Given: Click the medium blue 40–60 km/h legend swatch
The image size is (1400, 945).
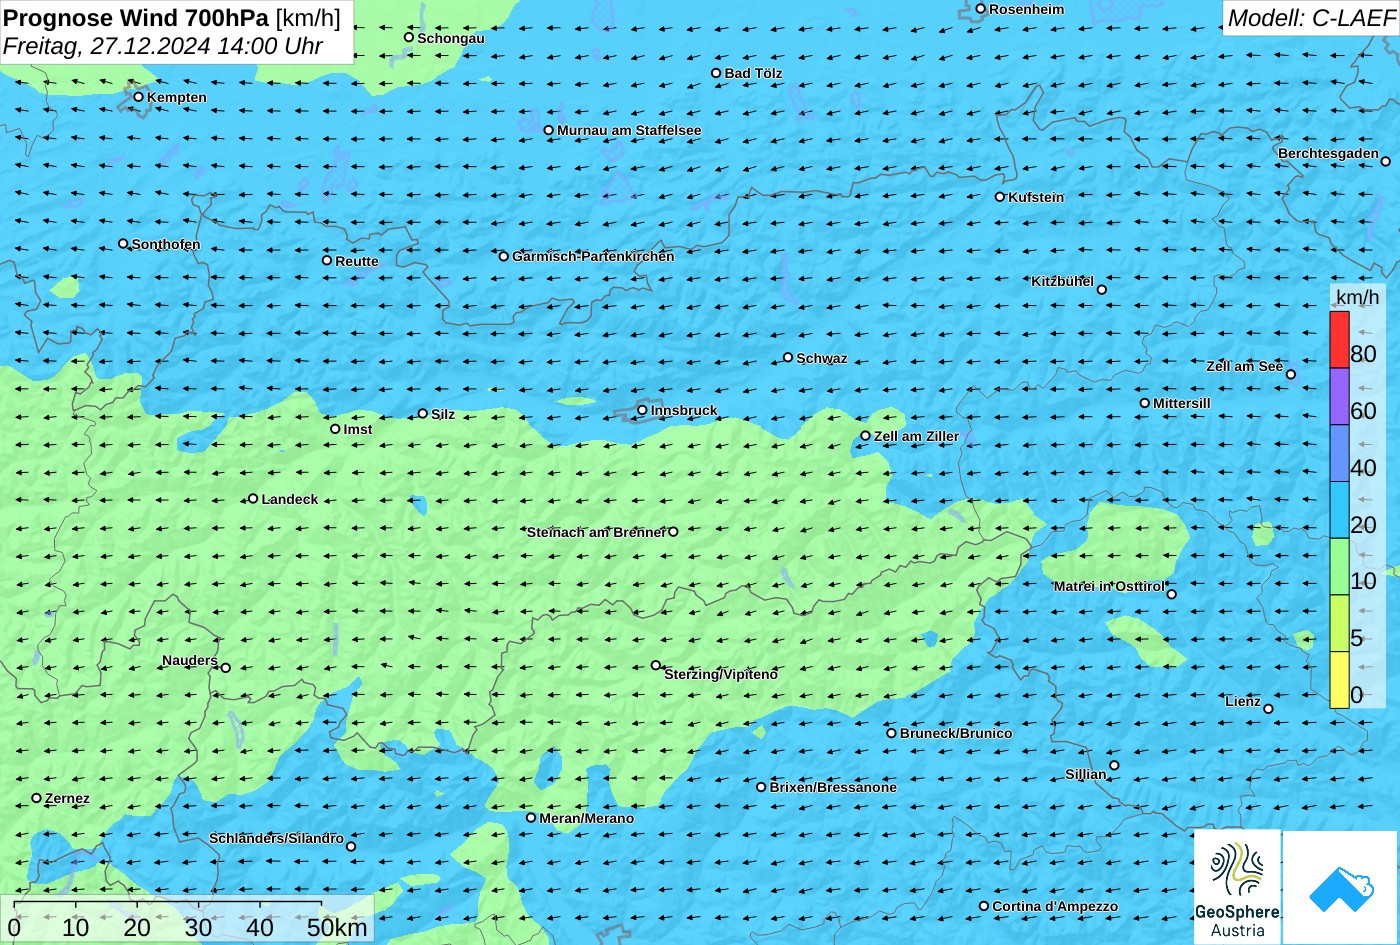Looking at the screenshot, I should point(1339,454).
